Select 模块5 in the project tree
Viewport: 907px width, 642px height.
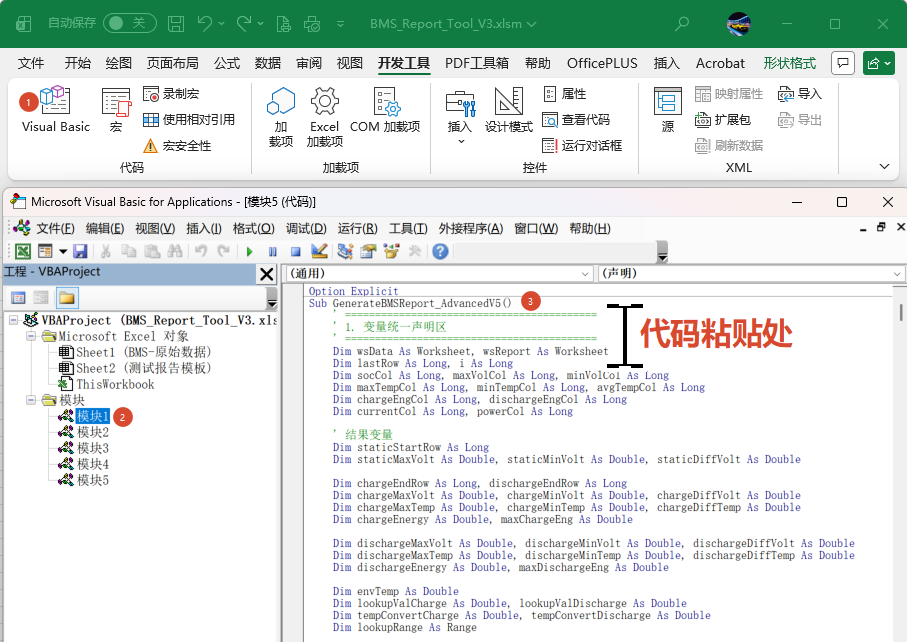point(92,480)
